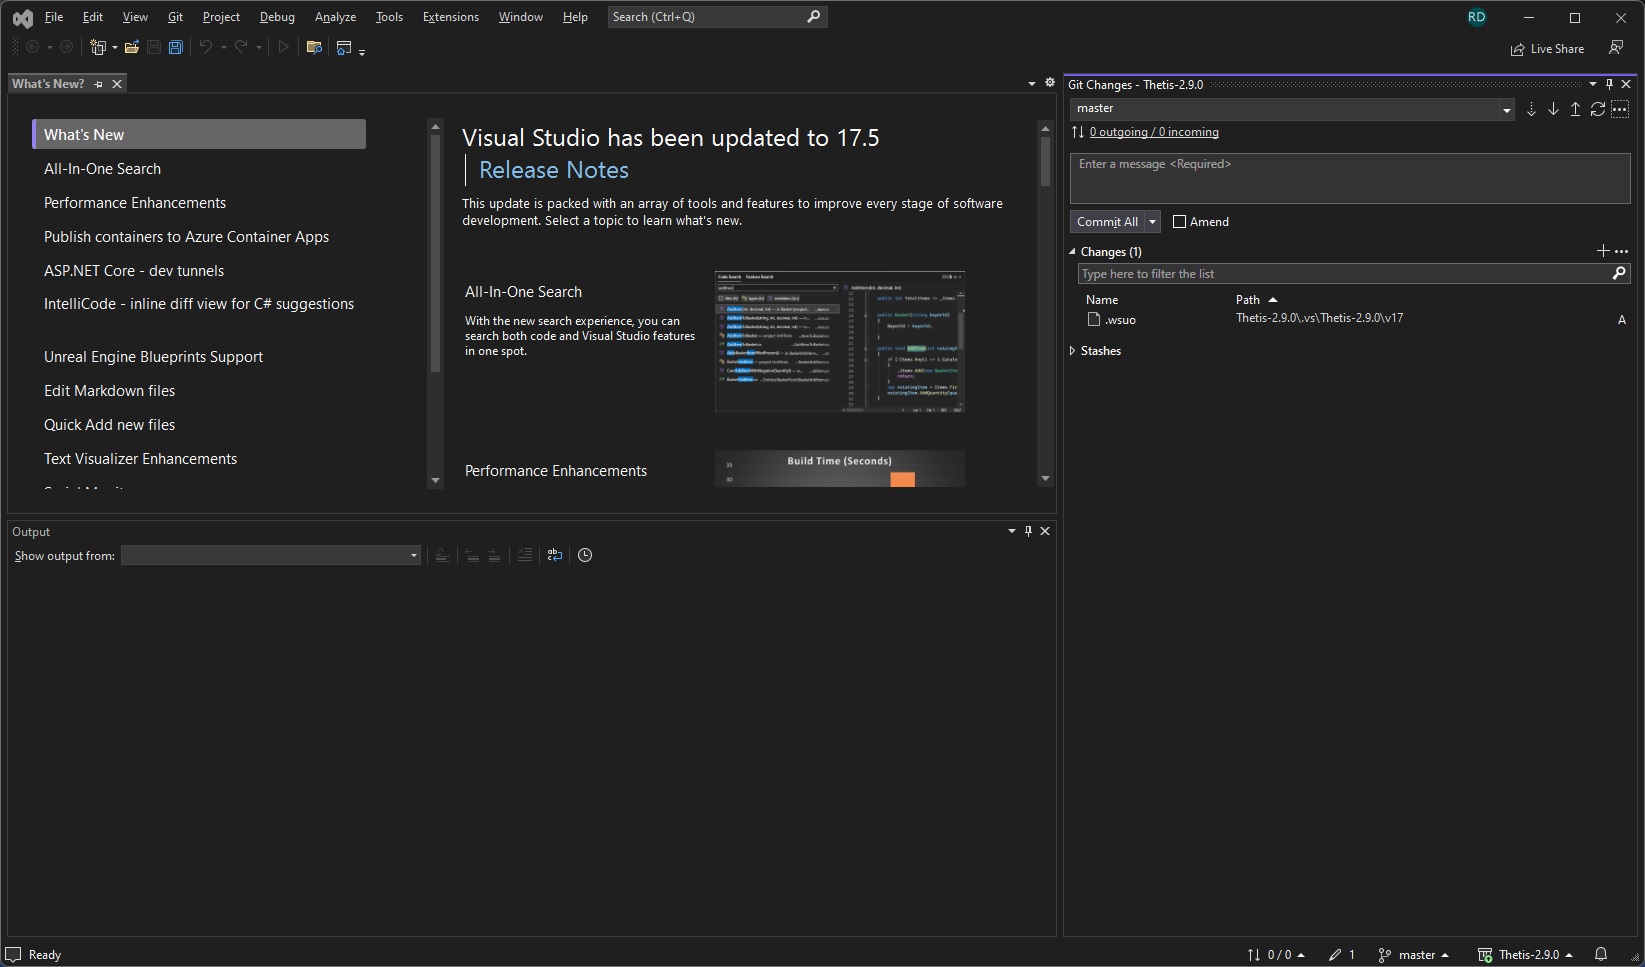Click the commit message input field
Image resolution: width=1645 pixels, height=967 pixels.
[x=1350, y=178]
